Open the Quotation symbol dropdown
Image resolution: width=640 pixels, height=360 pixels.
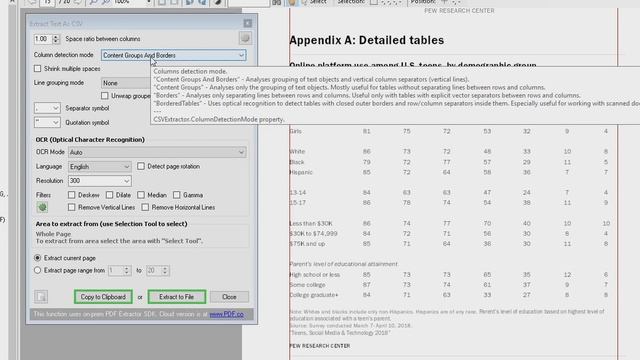47,122
